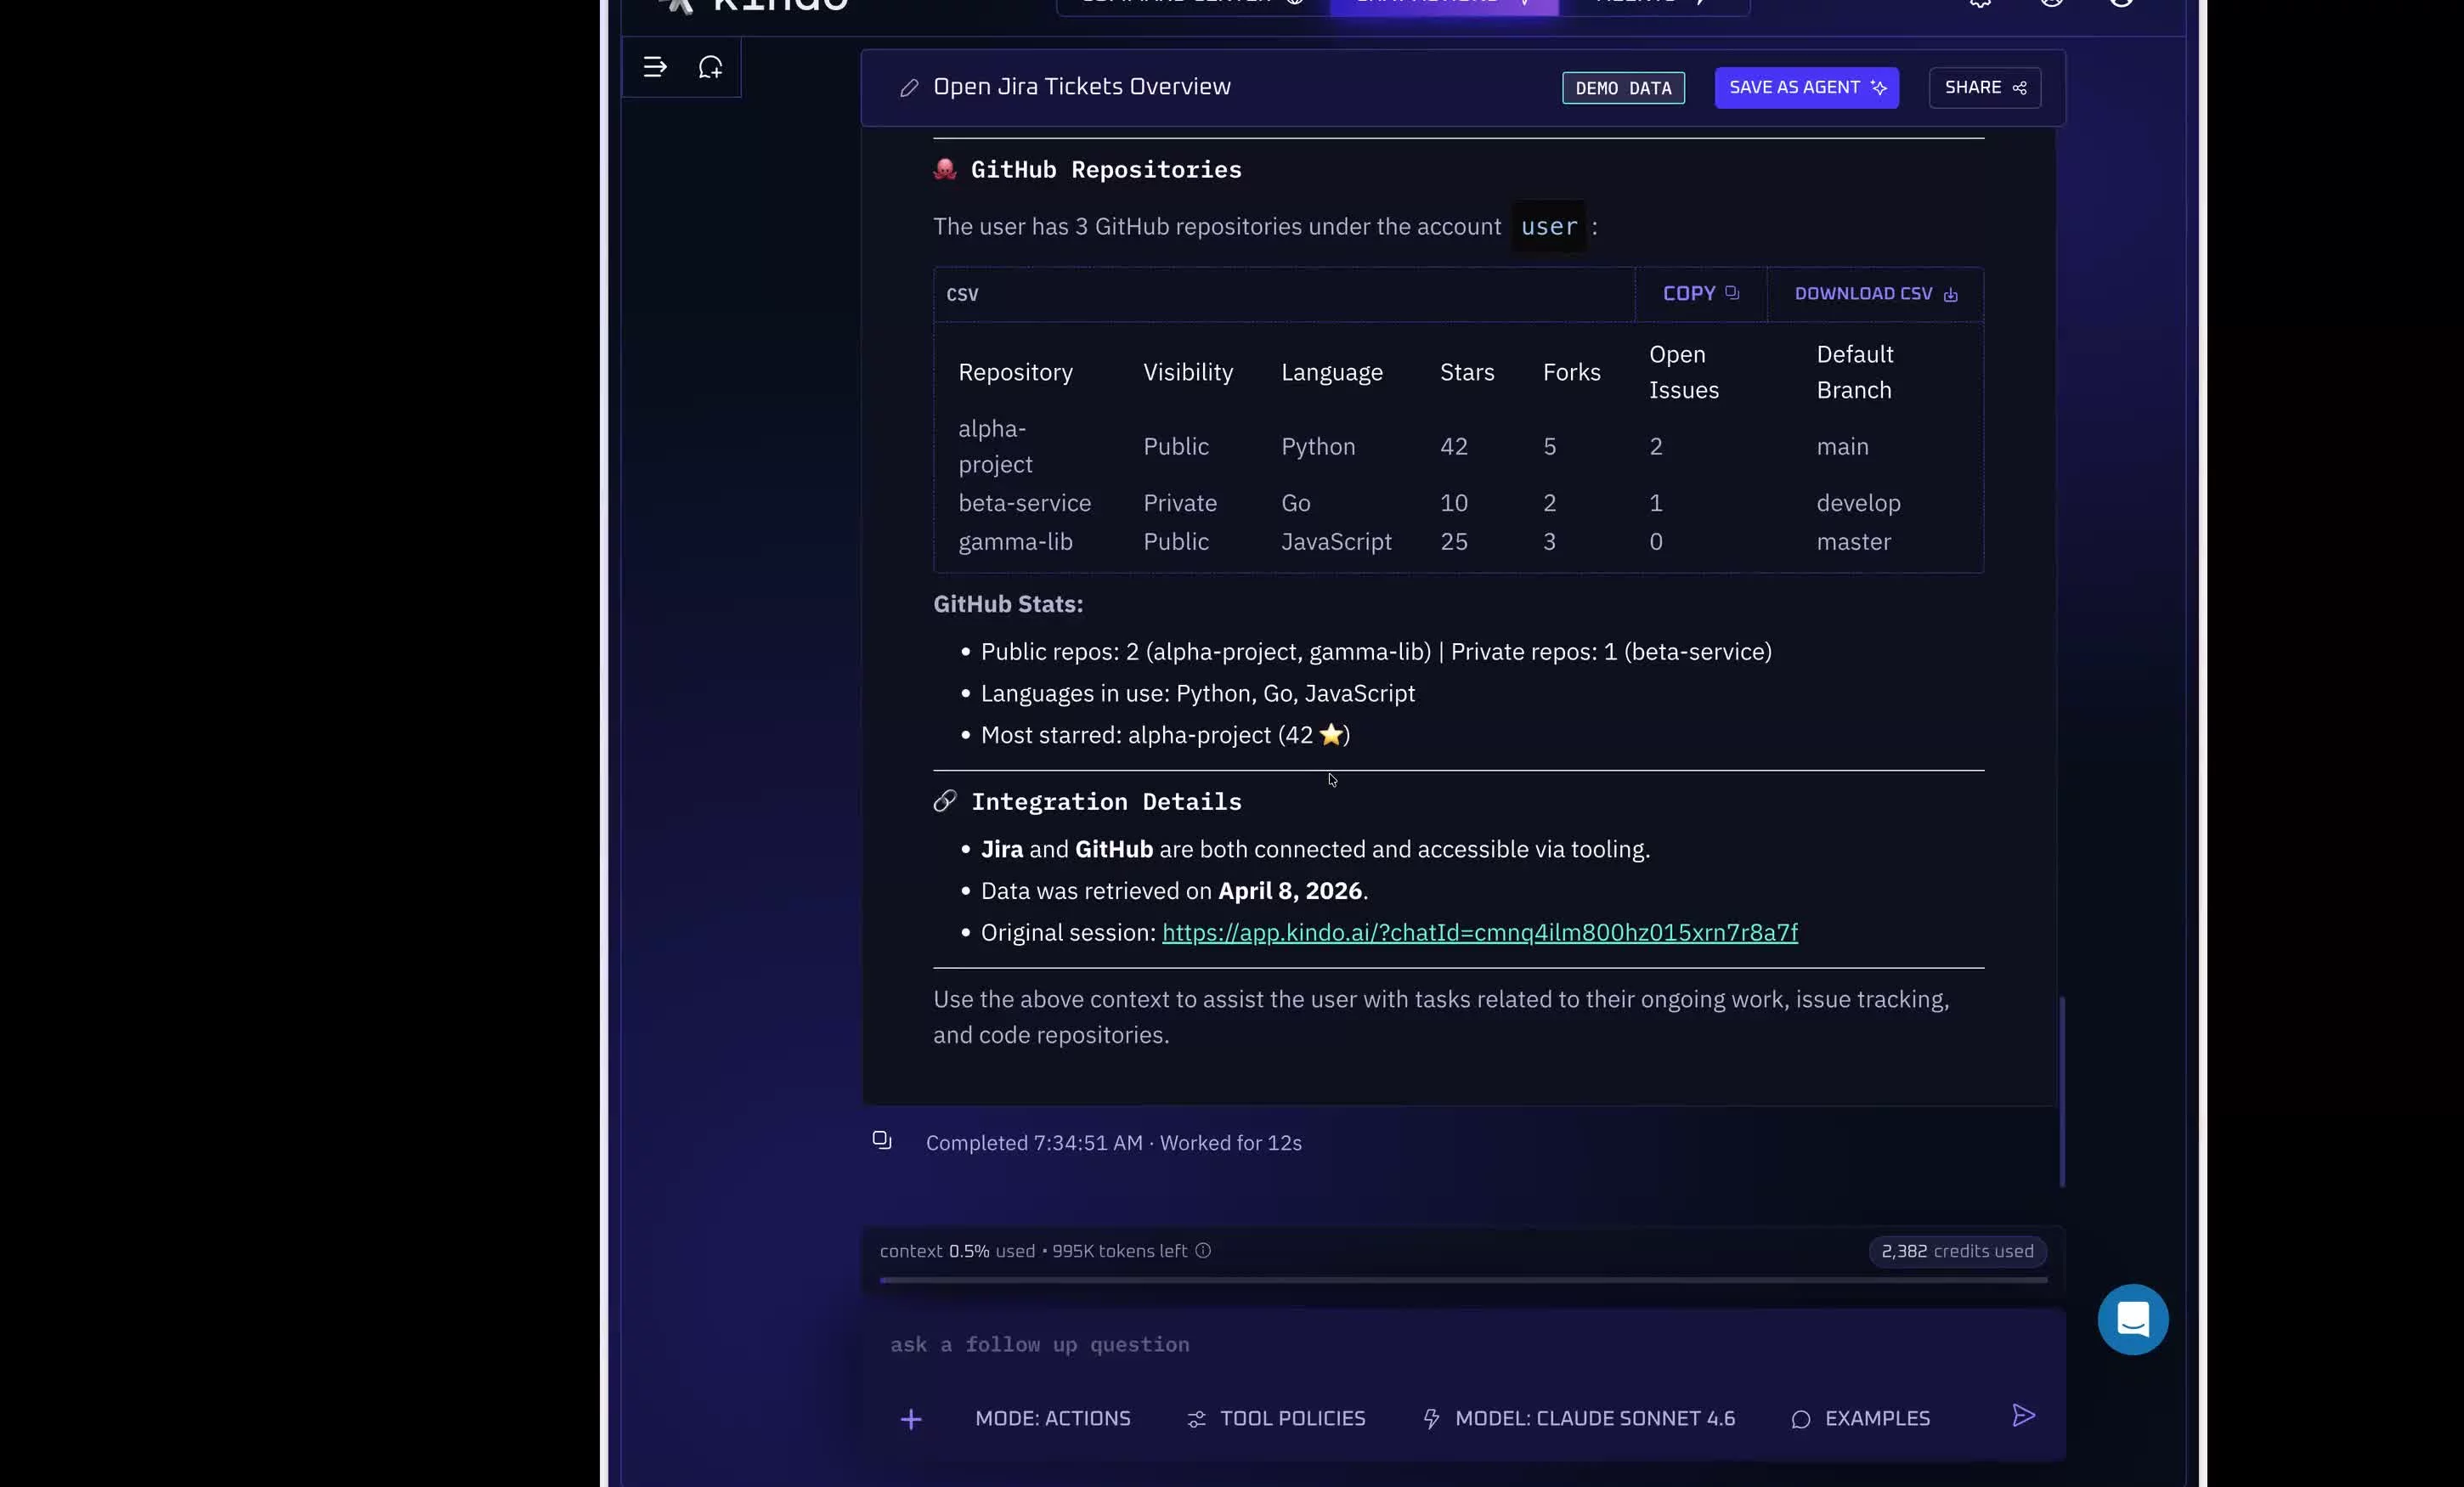Image resolution: width=2464 pixels, height=1487 pixels.
Task: Open Mode: Actions selector
Action: [x=1052, y=1418]
